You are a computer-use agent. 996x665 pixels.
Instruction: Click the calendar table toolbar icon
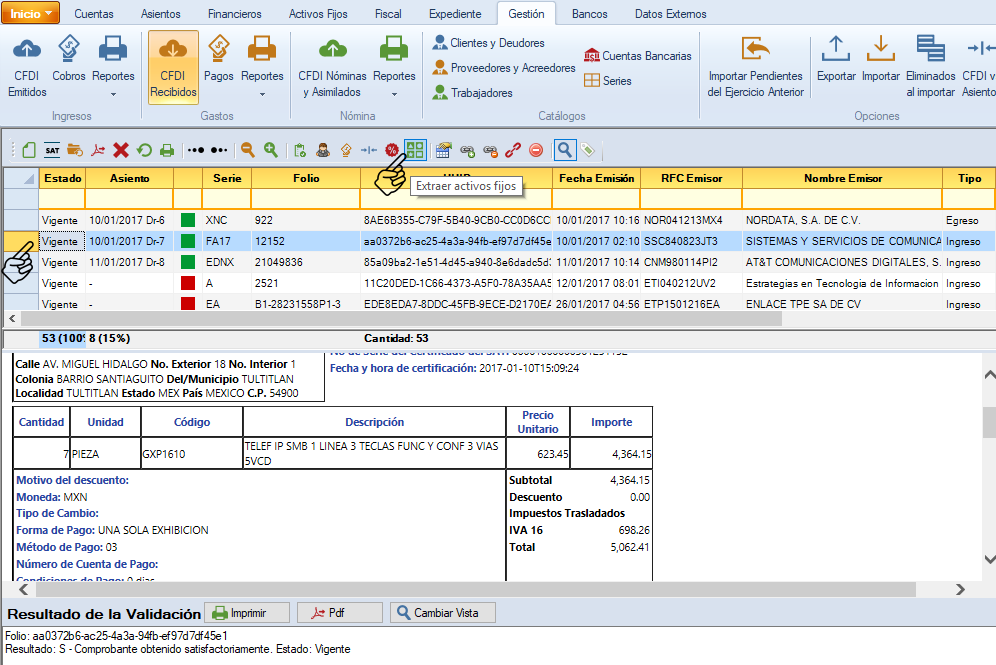click(x=443, y=151)
